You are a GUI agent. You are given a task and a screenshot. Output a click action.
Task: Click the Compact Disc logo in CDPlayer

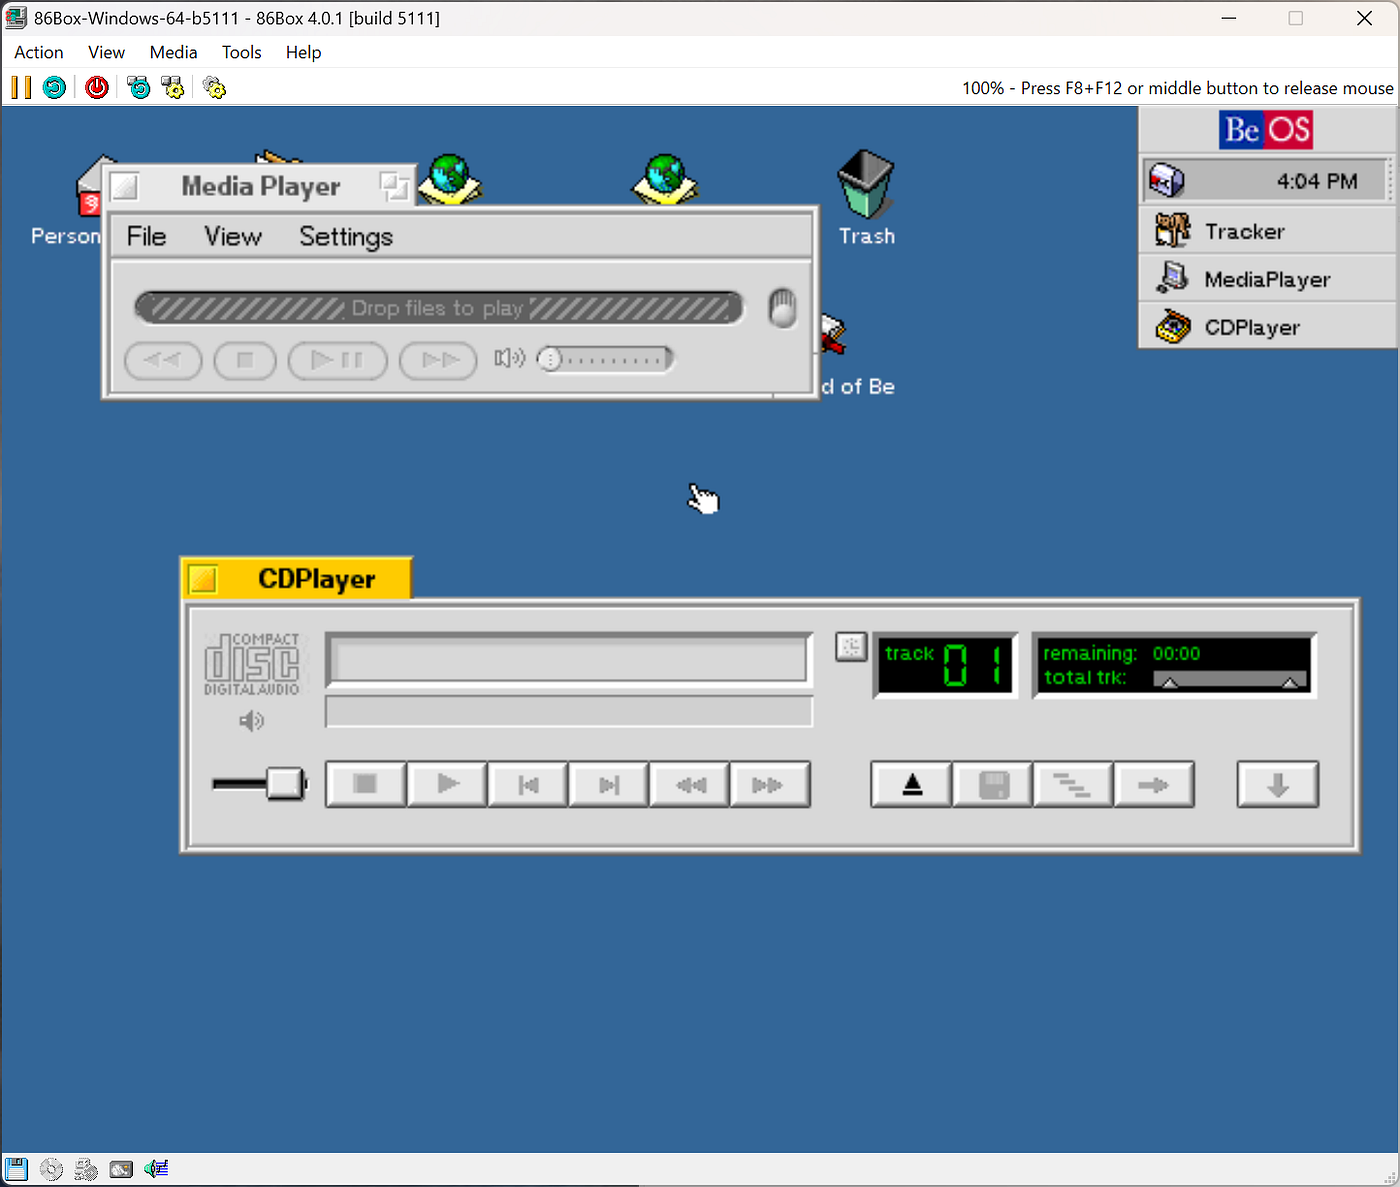pos(252,664)
